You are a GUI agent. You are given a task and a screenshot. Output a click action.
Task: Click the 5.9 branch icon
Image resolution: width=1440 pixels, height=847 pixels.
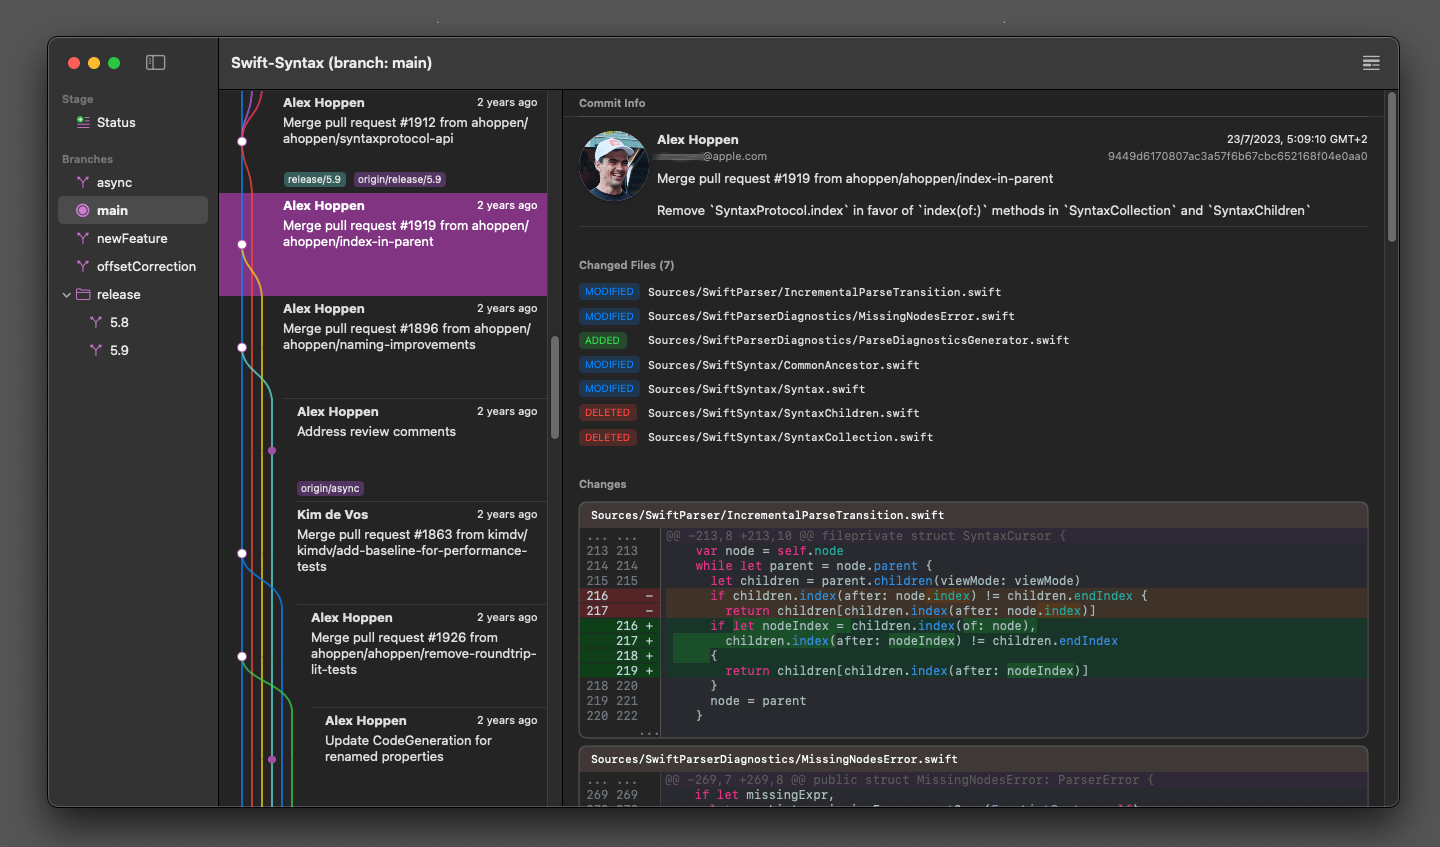pyautogui.click(x=96, y=350)
